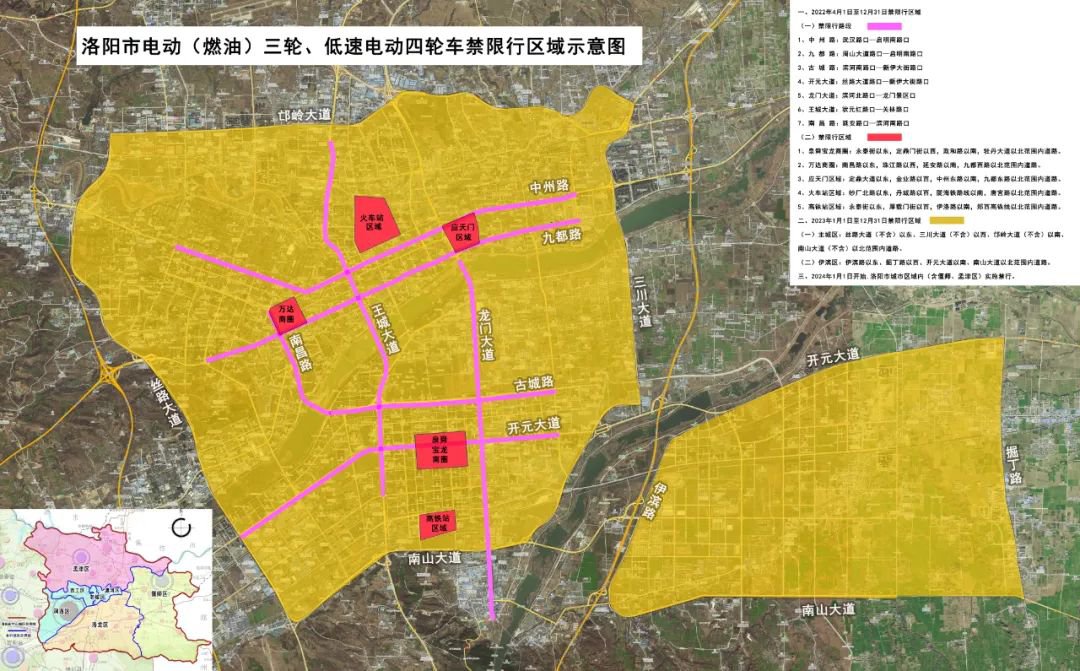
Task: Select the 应天门区域 red zone
Action: pos(461,233)
